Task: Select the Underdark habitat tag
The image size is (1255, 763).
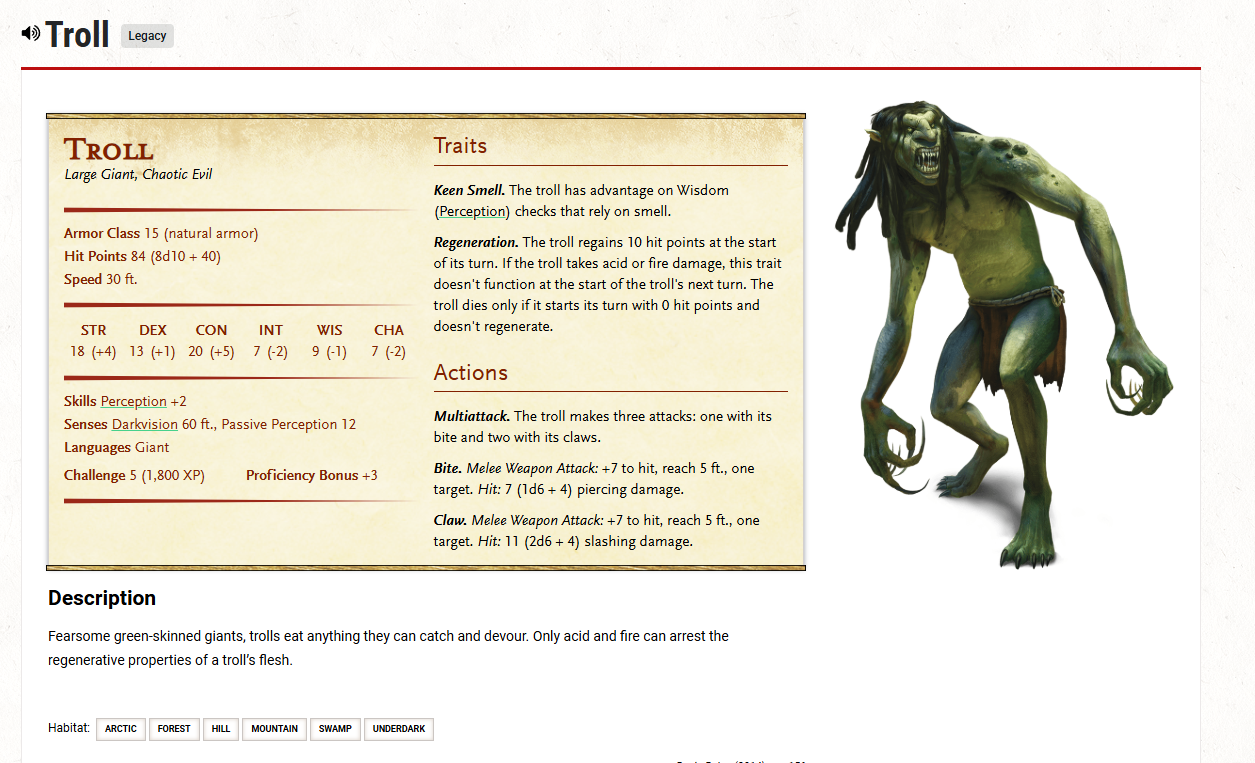Action: click(x=399, y=729)
